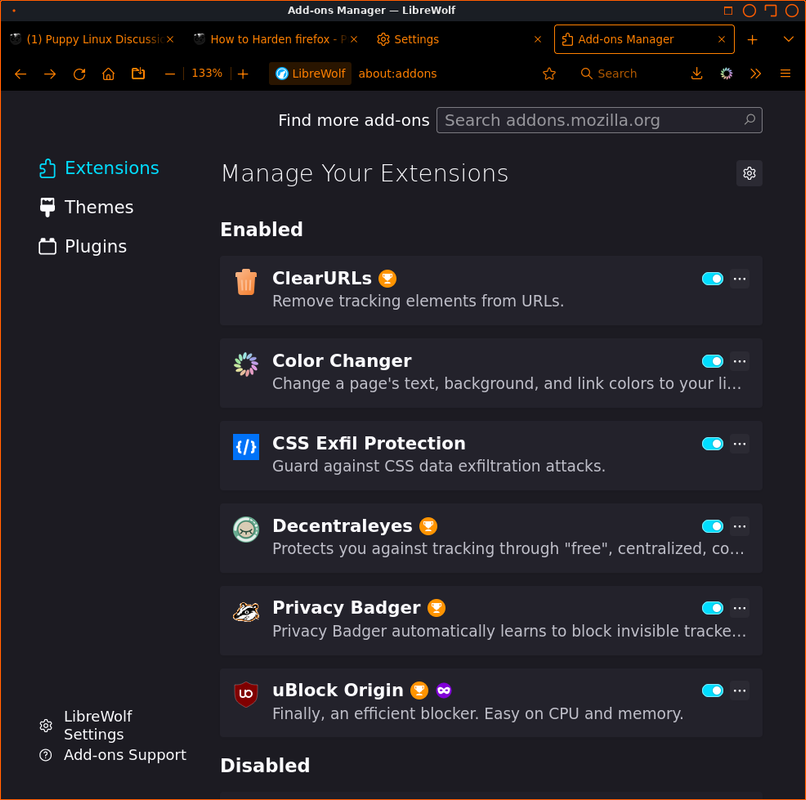
Task: Open the Downloads panel icon
Action: tap(697, 74)
